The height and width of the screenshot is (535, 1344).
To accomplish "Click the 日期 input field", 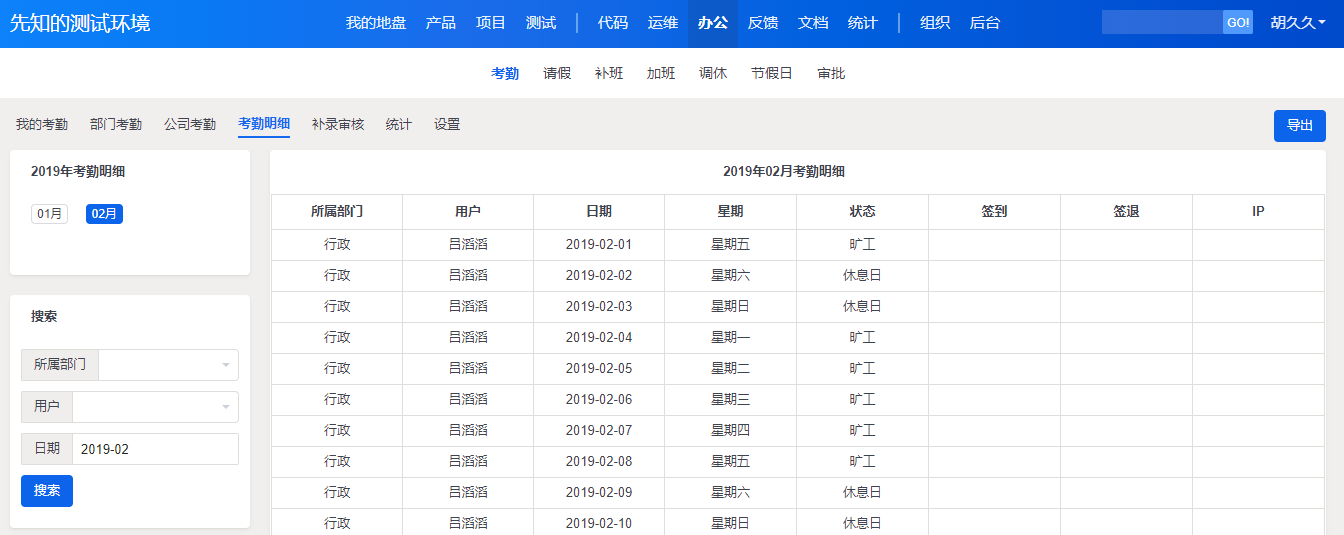I will (x=155, y=449).
